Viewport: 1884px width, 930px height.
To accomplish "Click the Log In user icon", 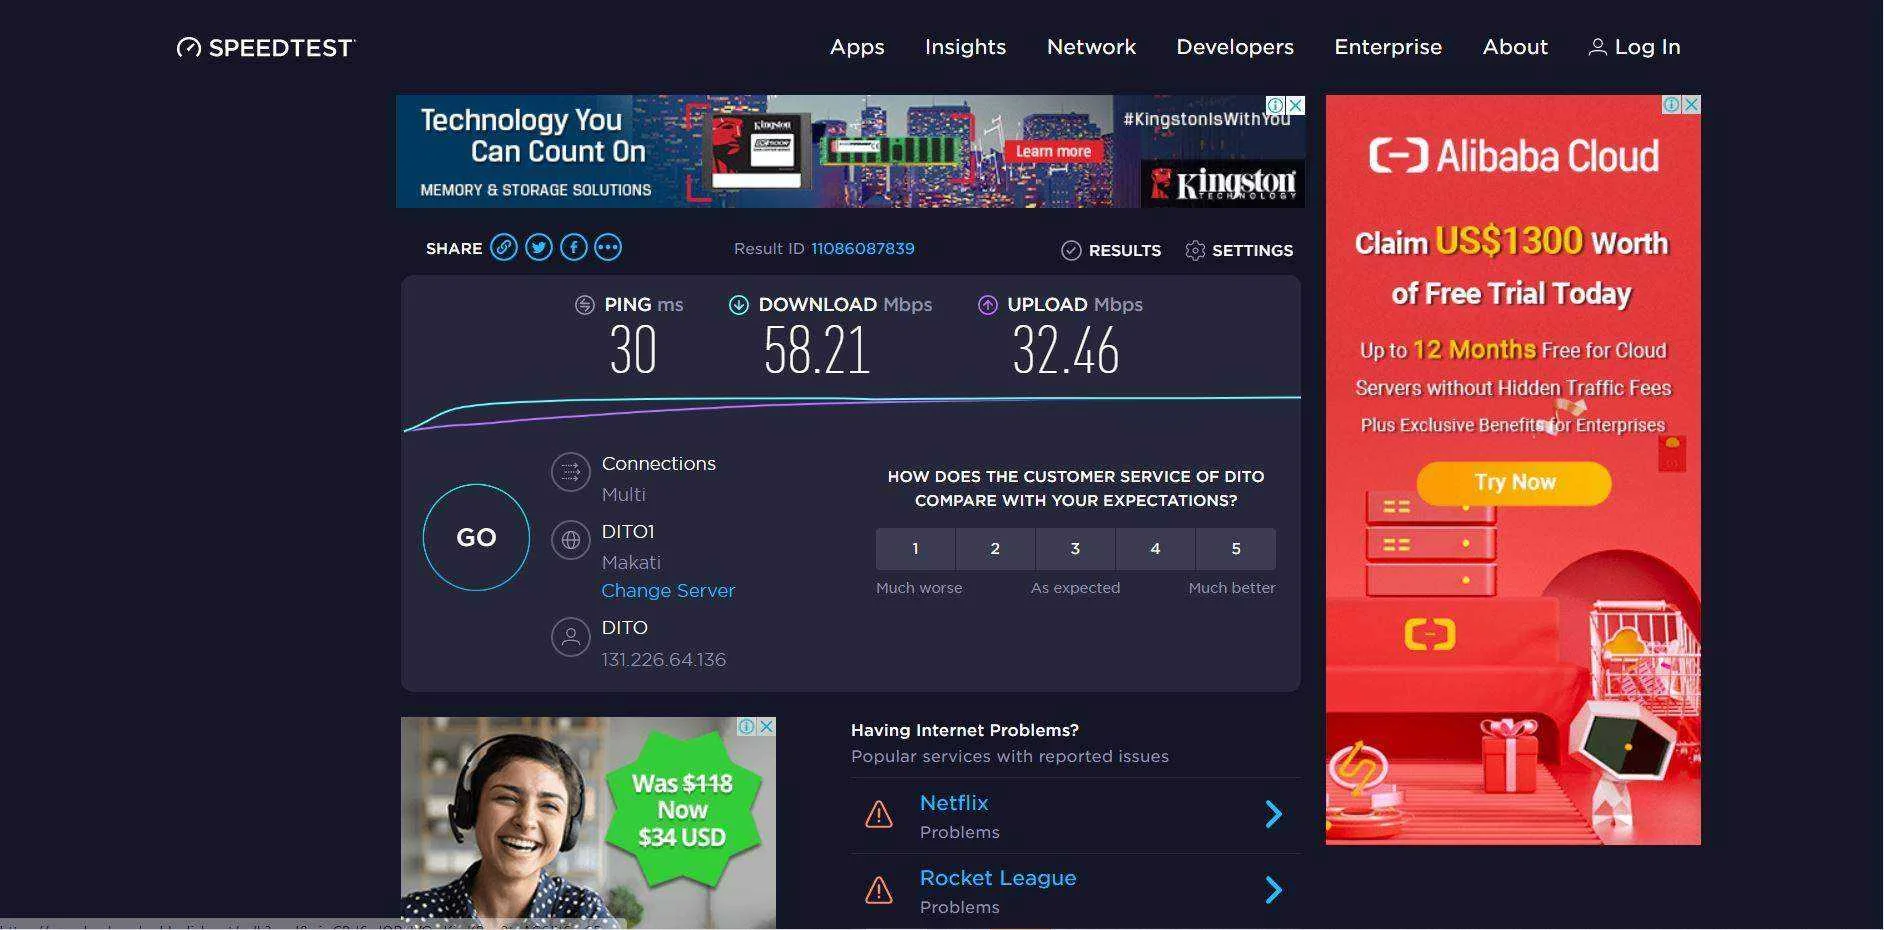I will (1598, 47).
